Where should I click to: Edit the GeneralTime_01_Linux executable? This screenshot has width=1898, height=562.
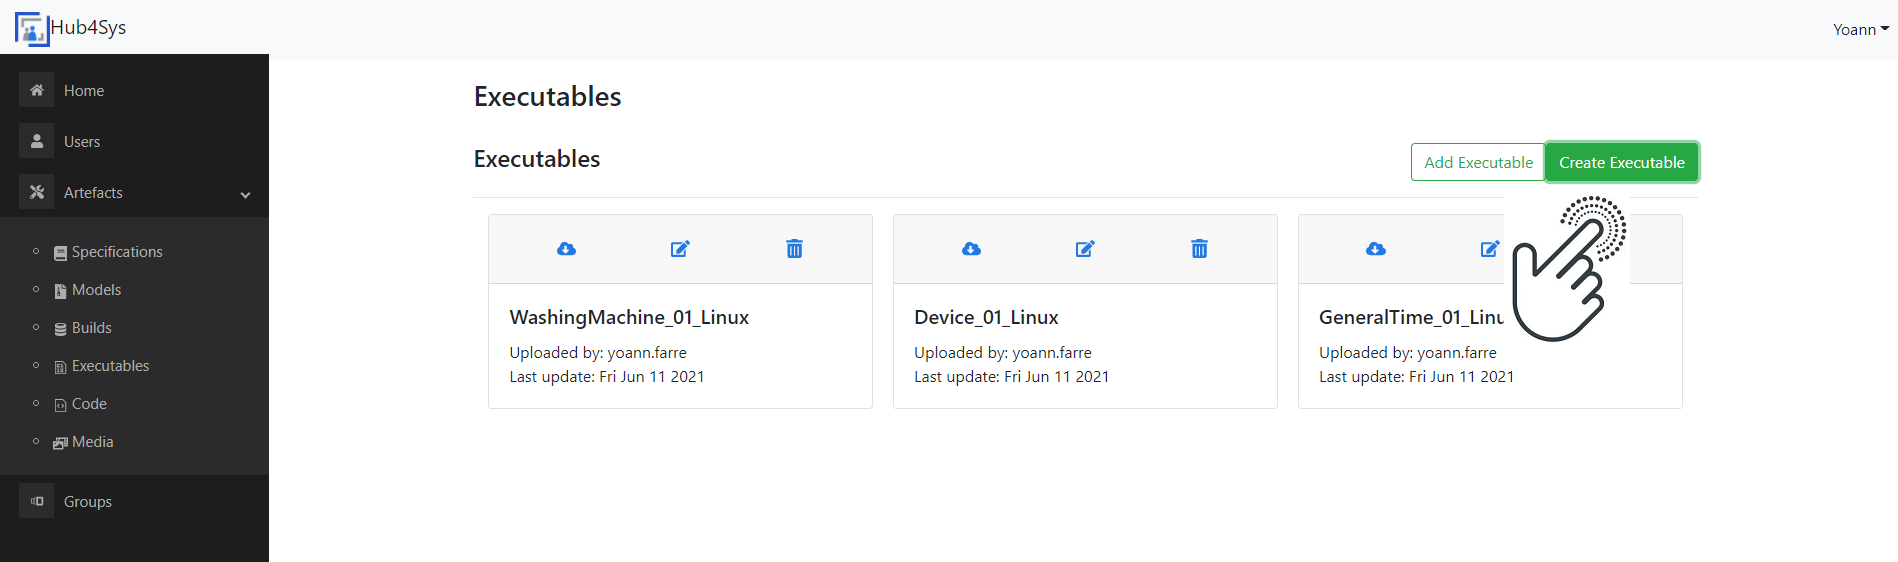point(1490,249)
